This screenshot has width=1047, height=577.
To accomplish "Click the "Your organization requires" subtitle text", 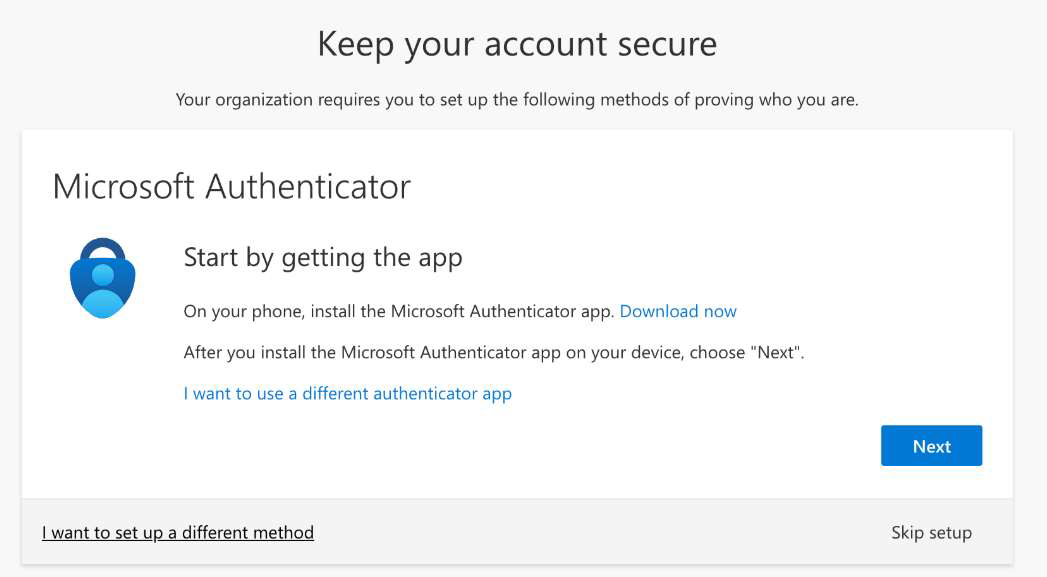I will click(x=517, y=100).
